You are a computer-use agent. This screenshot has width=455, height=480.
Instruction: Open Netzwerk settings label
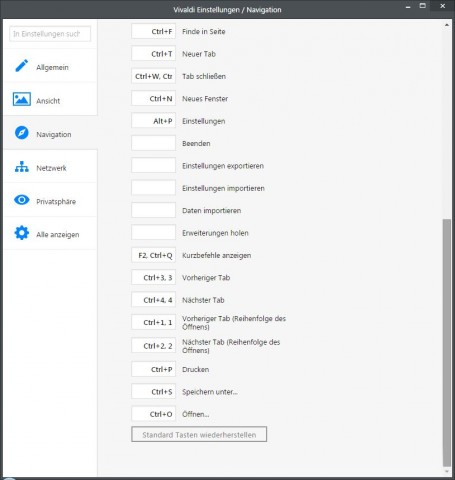point(51,168)
